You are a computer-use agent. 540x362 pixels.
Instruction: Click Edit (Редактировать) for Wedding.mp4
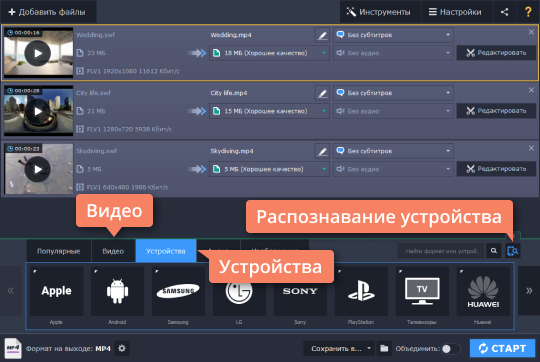[496, 53]
